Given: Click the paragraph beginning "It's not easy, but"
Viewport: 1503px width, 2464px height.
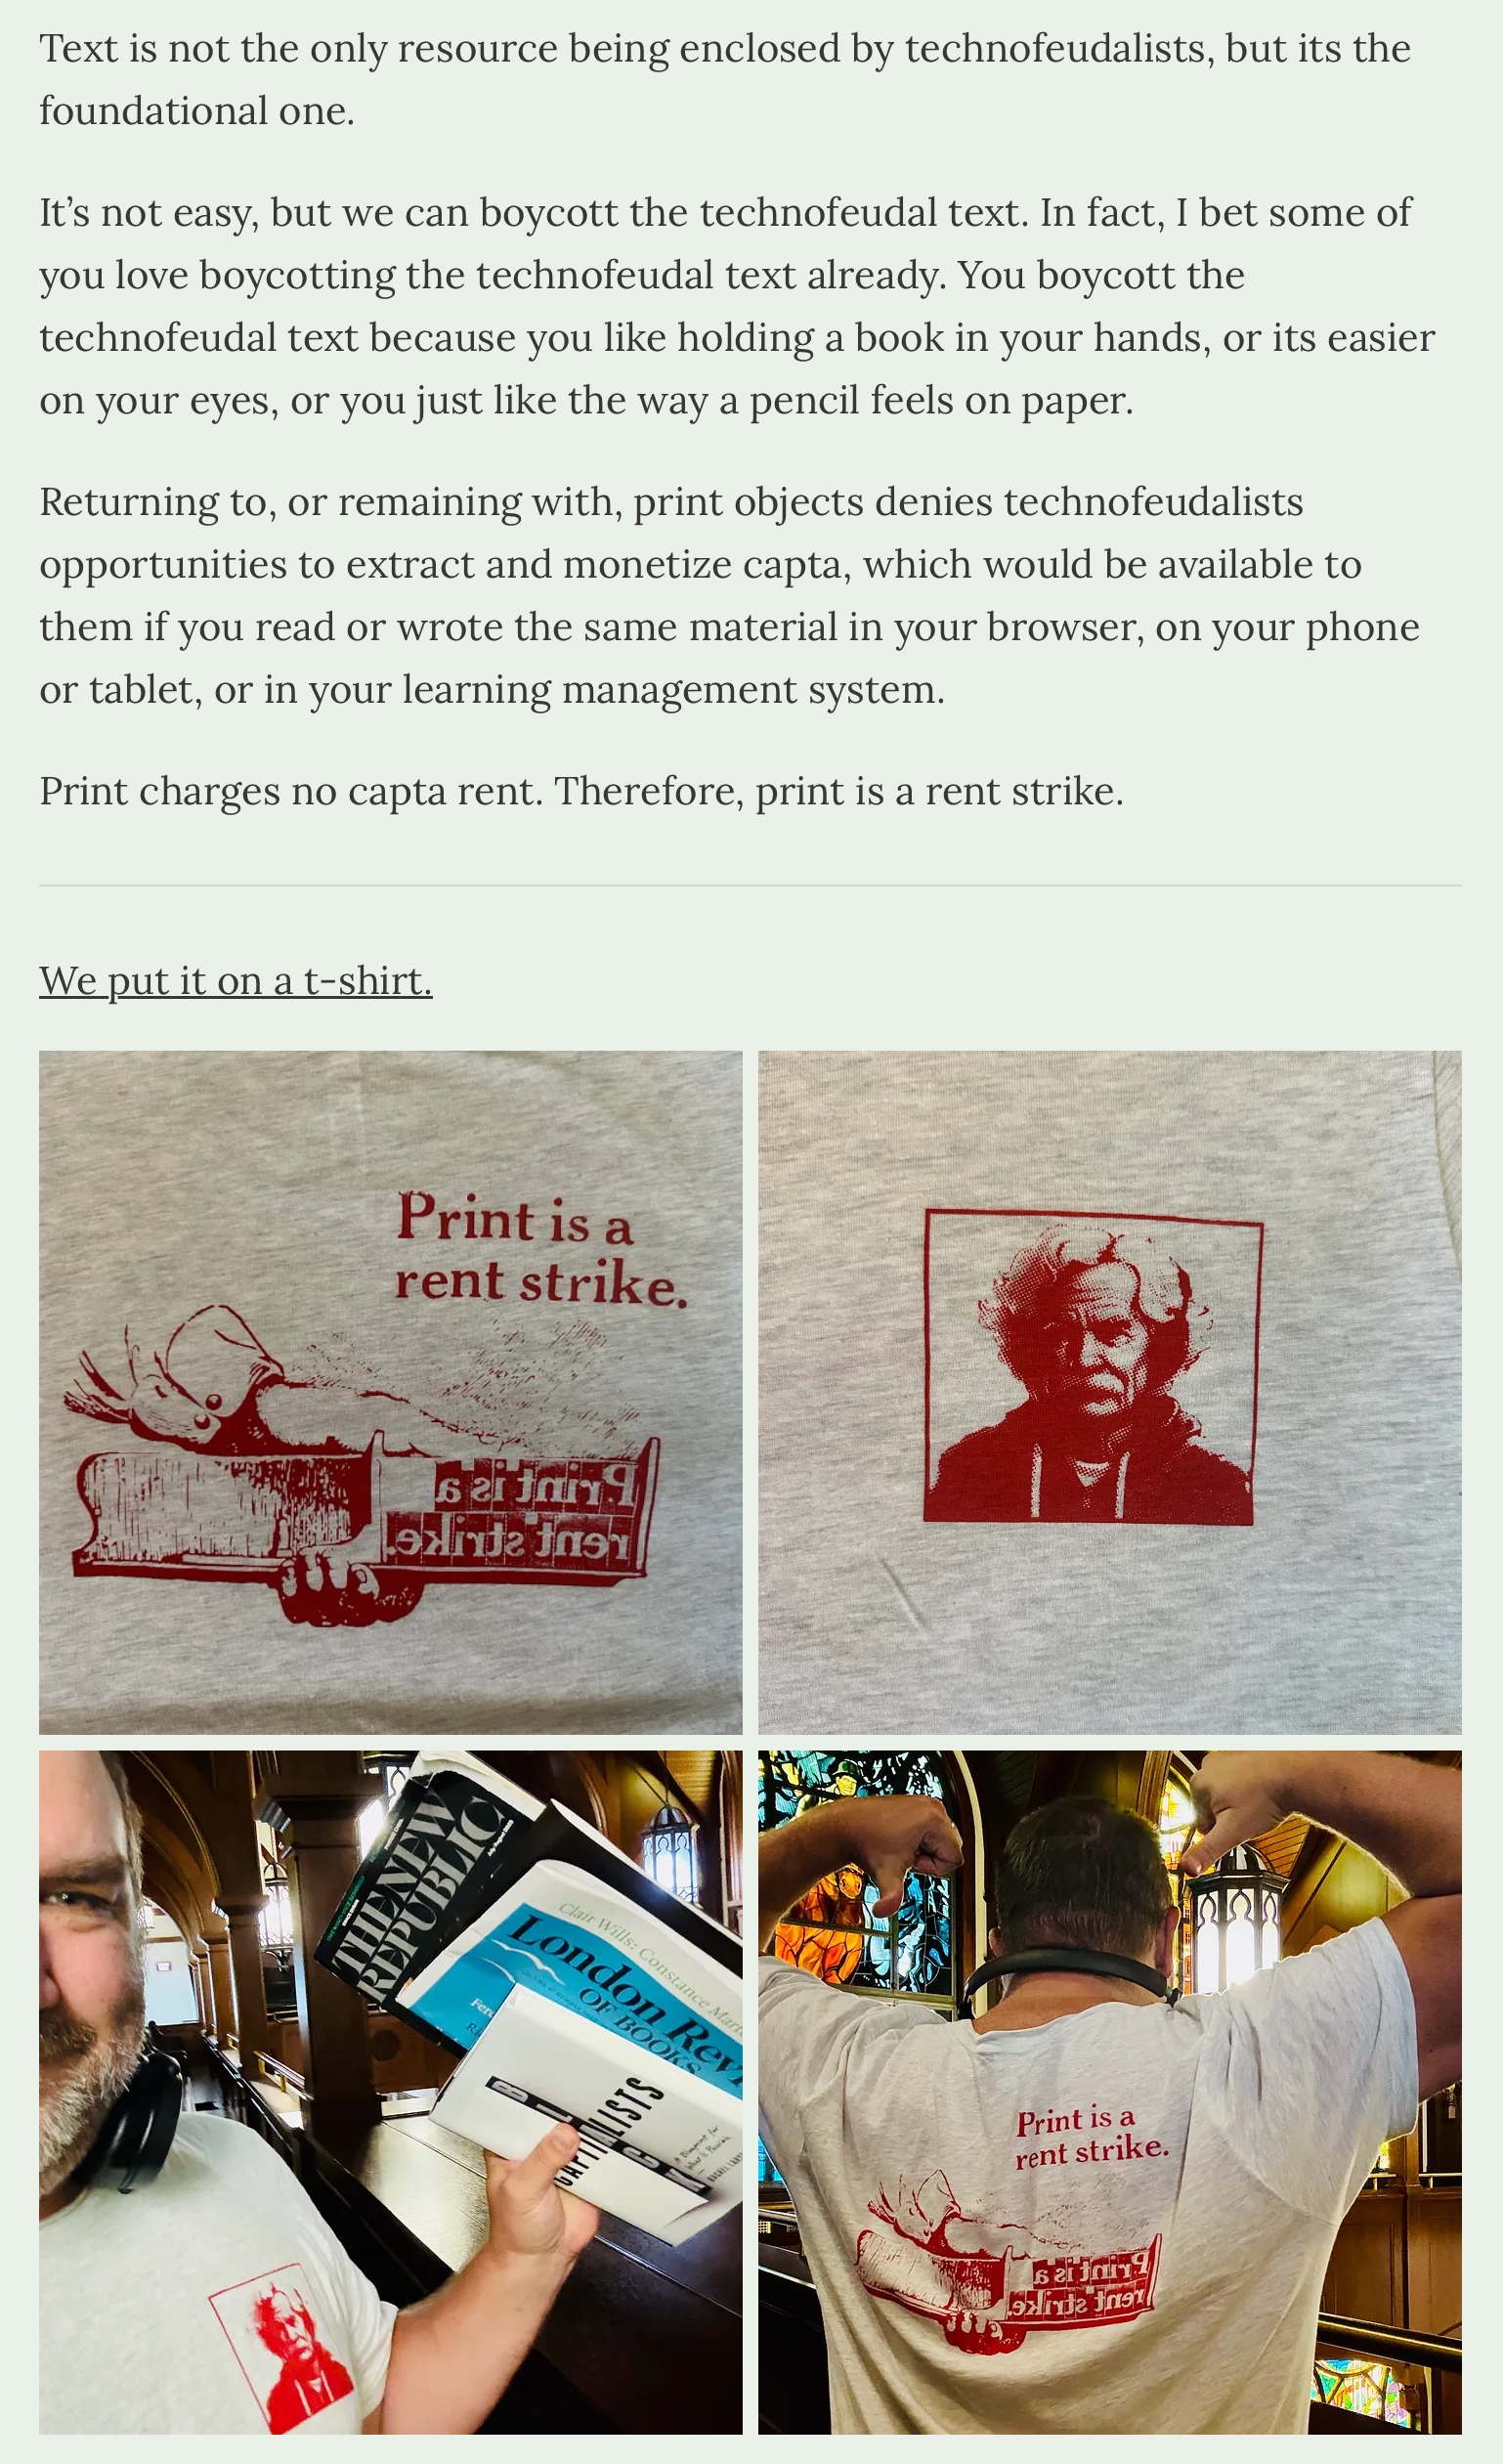Looking at the screenshot, I should click(738, 306).
